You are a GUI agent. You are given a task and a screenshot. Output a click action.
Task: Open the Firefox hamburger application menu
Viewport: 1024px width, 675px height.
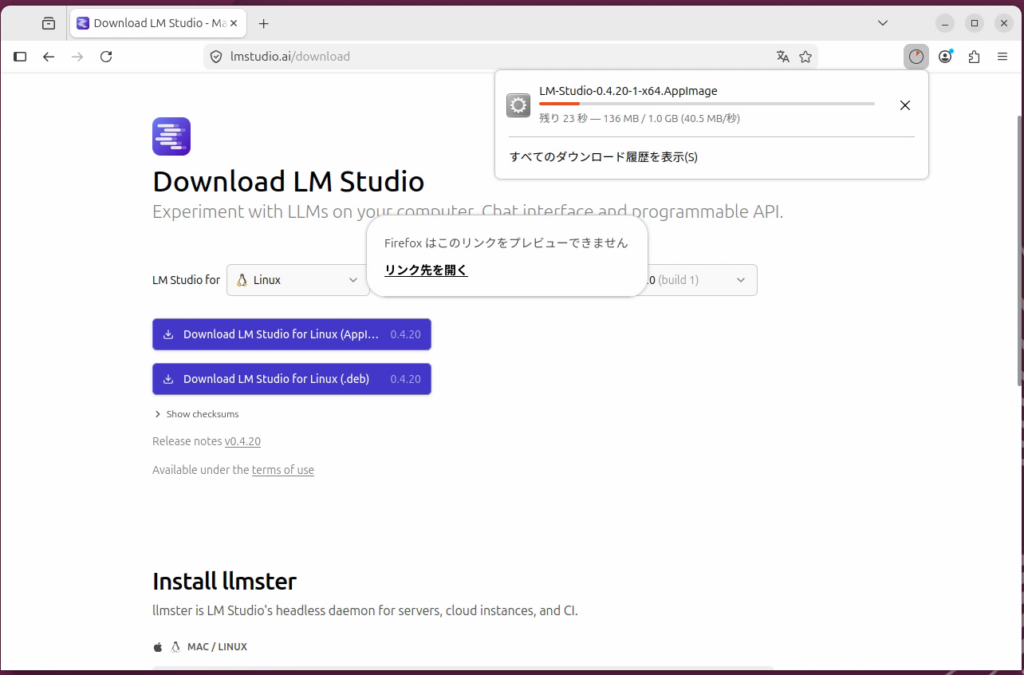coord(1002,57)
